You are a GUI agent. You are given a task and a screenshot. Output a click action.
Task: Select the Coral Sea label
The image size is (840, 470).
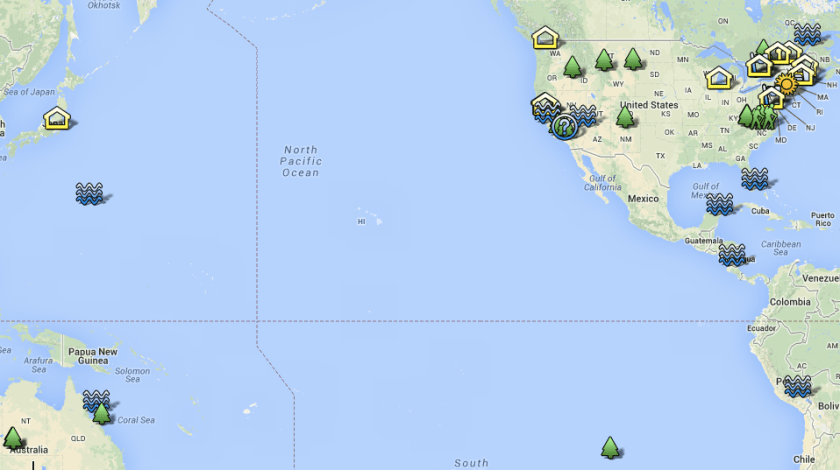point(136,420)
